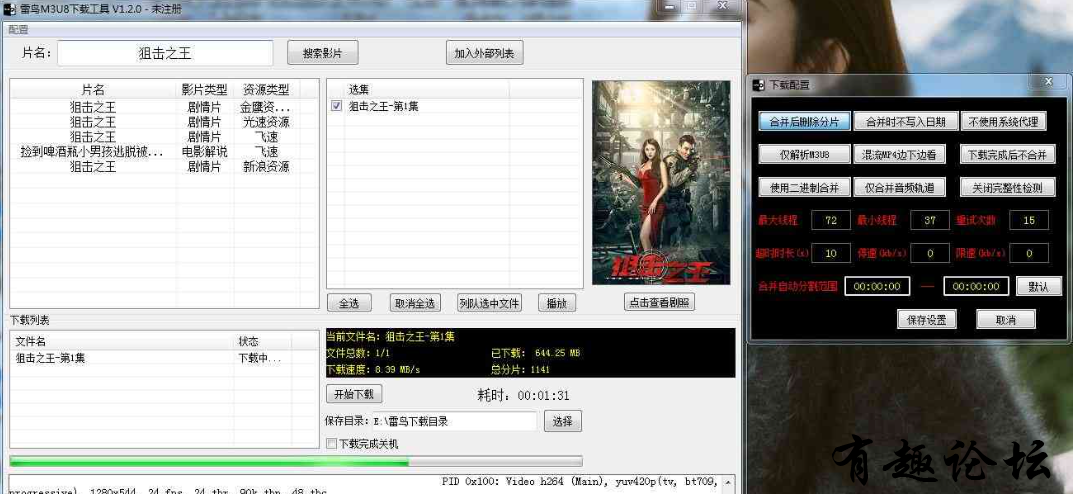Click the 最大线程 value field
Viewport: 1074px width, 494px height.
tap(830, 220)
